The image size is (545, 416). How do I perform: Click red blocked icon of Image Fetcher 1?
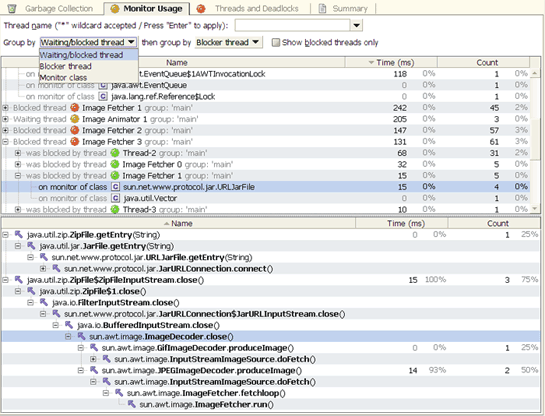(x=74, y=108)
